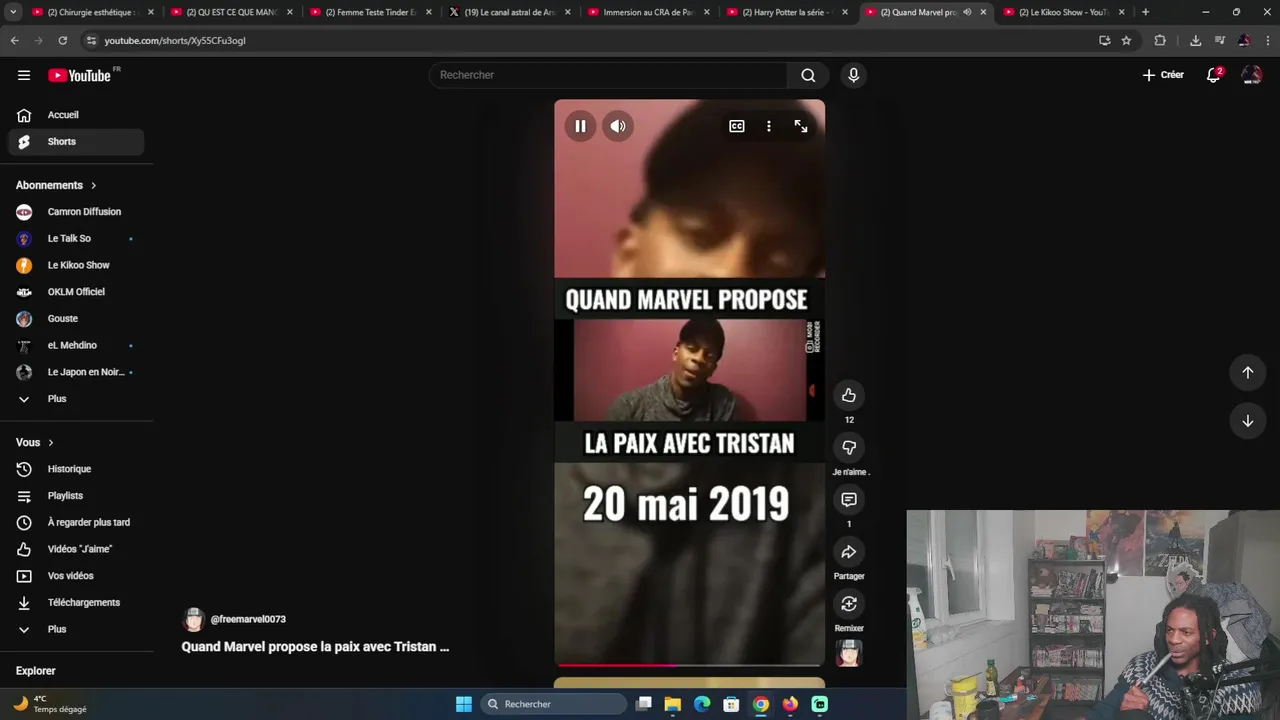Open the notifications bell
1280x720 pixels.
pyautogui.click(x=1213, y=75)
